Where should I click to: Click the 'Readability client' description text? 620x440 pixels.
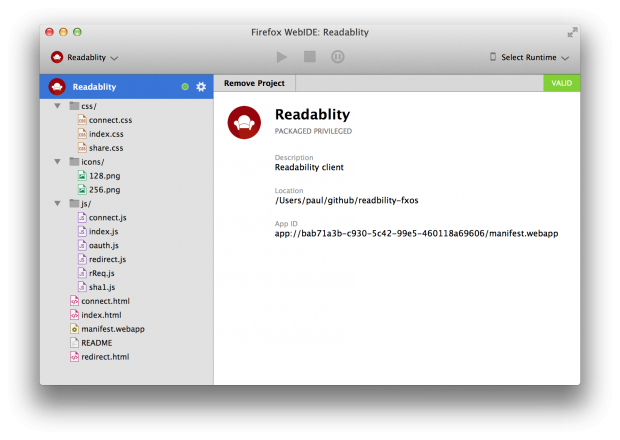pos(309,167)
